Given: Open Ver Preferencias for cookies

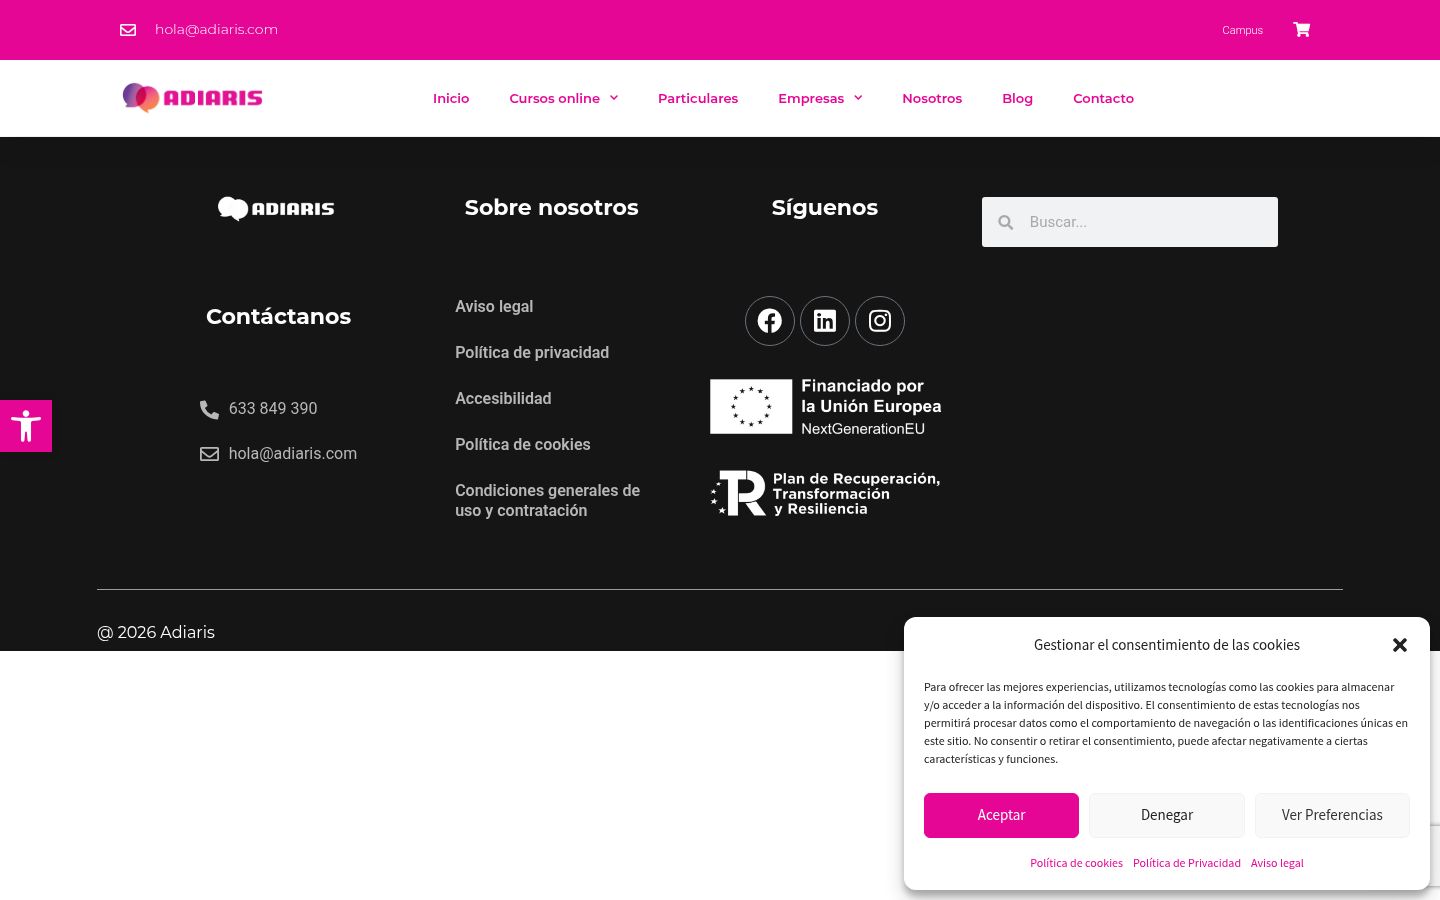Looking at the screenshot, I should (x=1332, y=815).
